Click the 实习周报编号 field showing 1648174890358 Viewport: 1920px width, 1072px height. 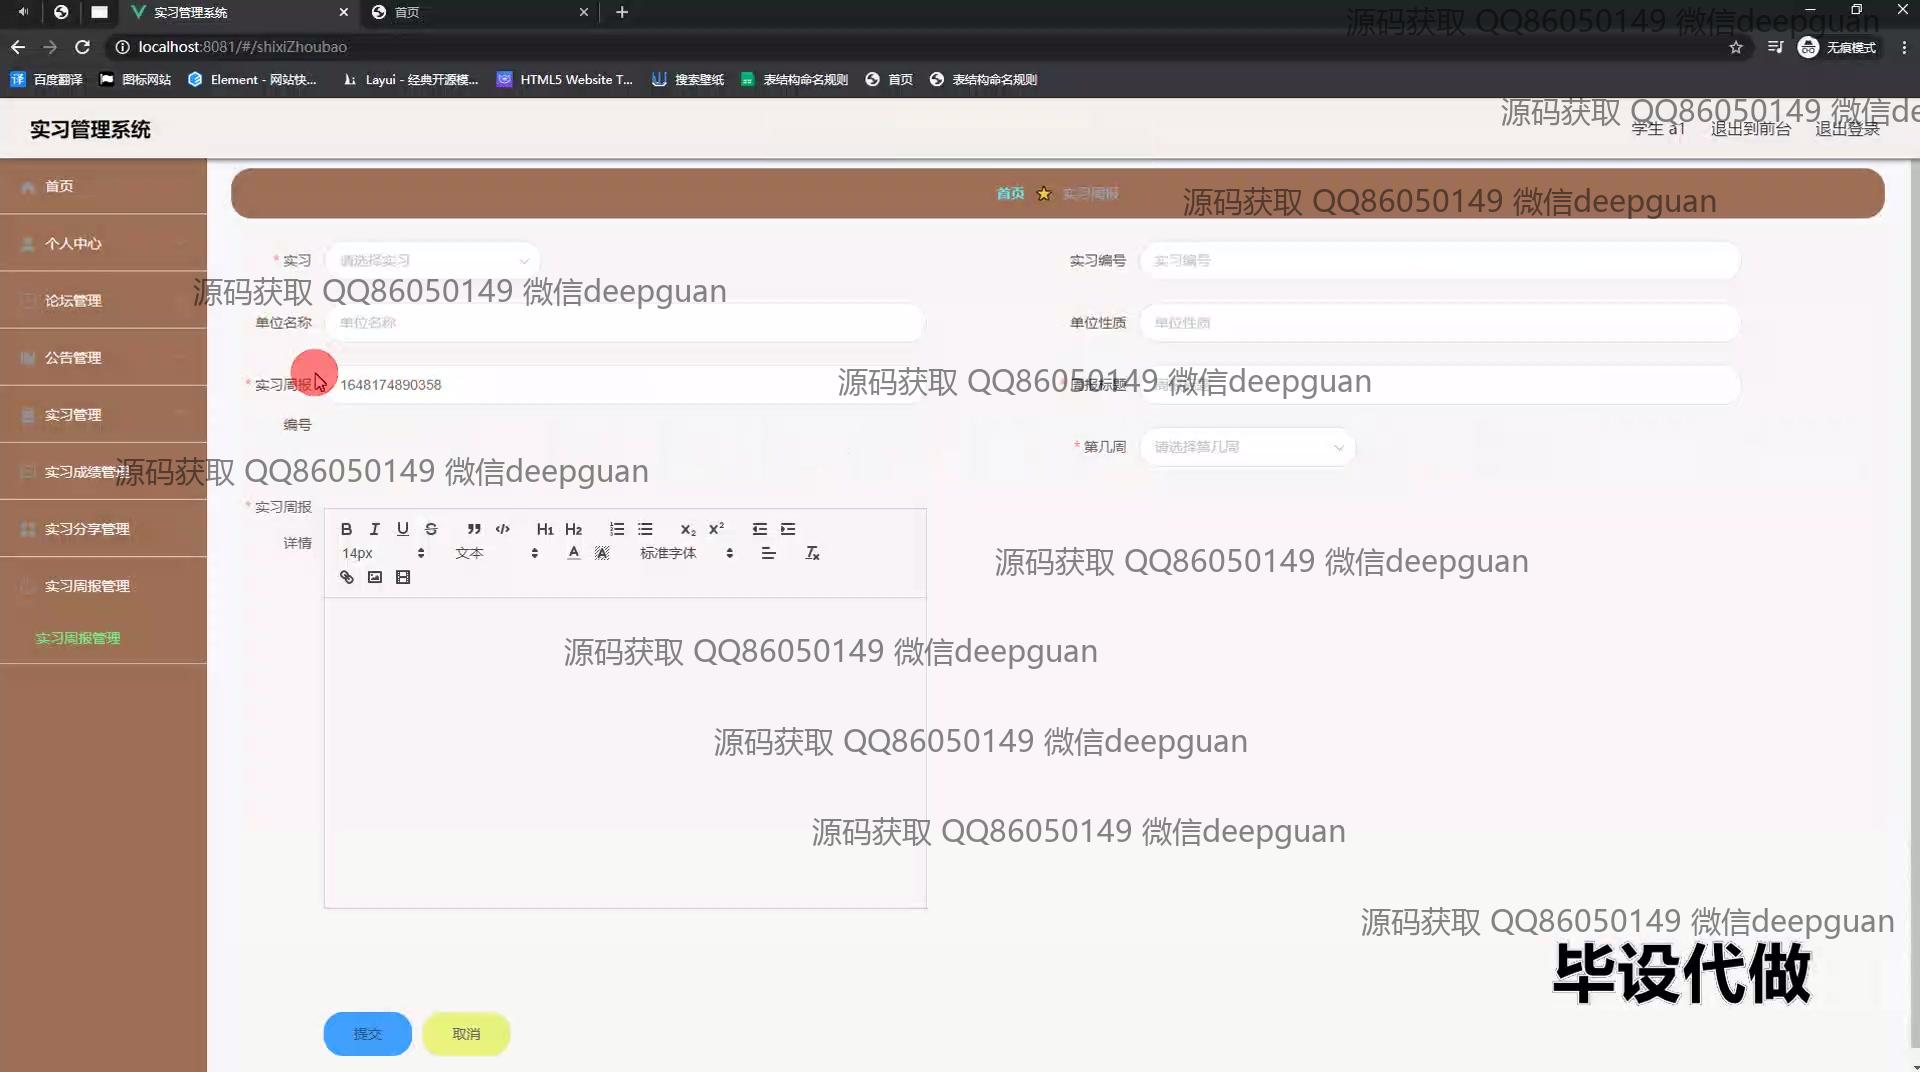[625, 385]
